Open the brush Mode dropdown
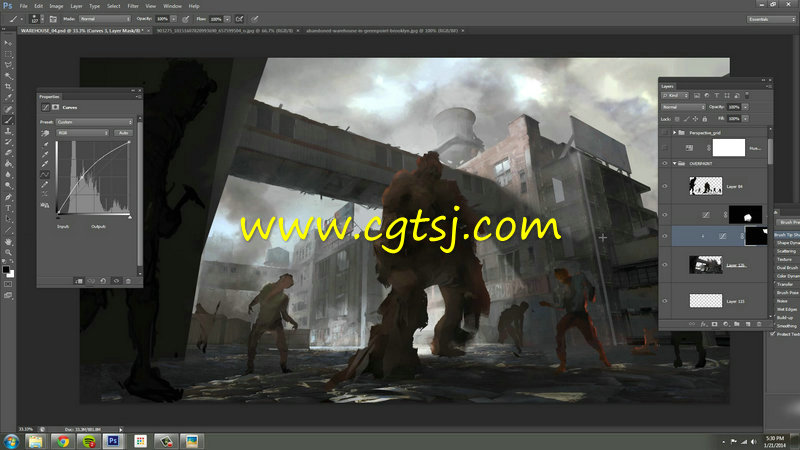800x450 pixels. click(105, 19)
